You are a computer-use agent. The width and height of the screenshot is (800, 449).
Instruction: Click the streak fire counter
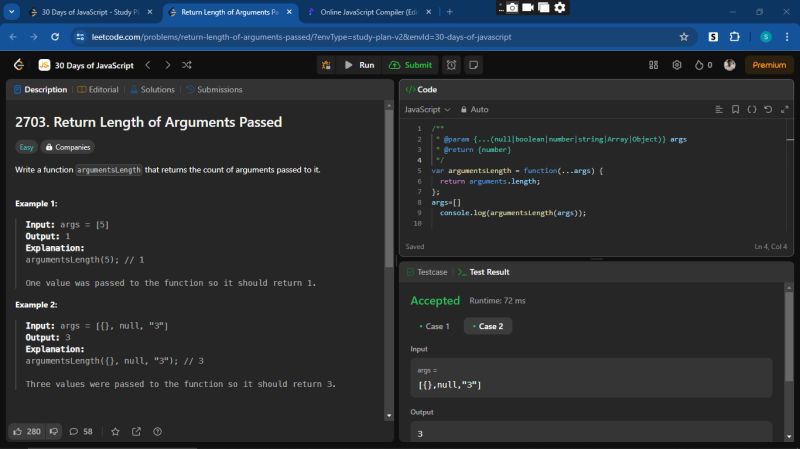click(704, 65)
